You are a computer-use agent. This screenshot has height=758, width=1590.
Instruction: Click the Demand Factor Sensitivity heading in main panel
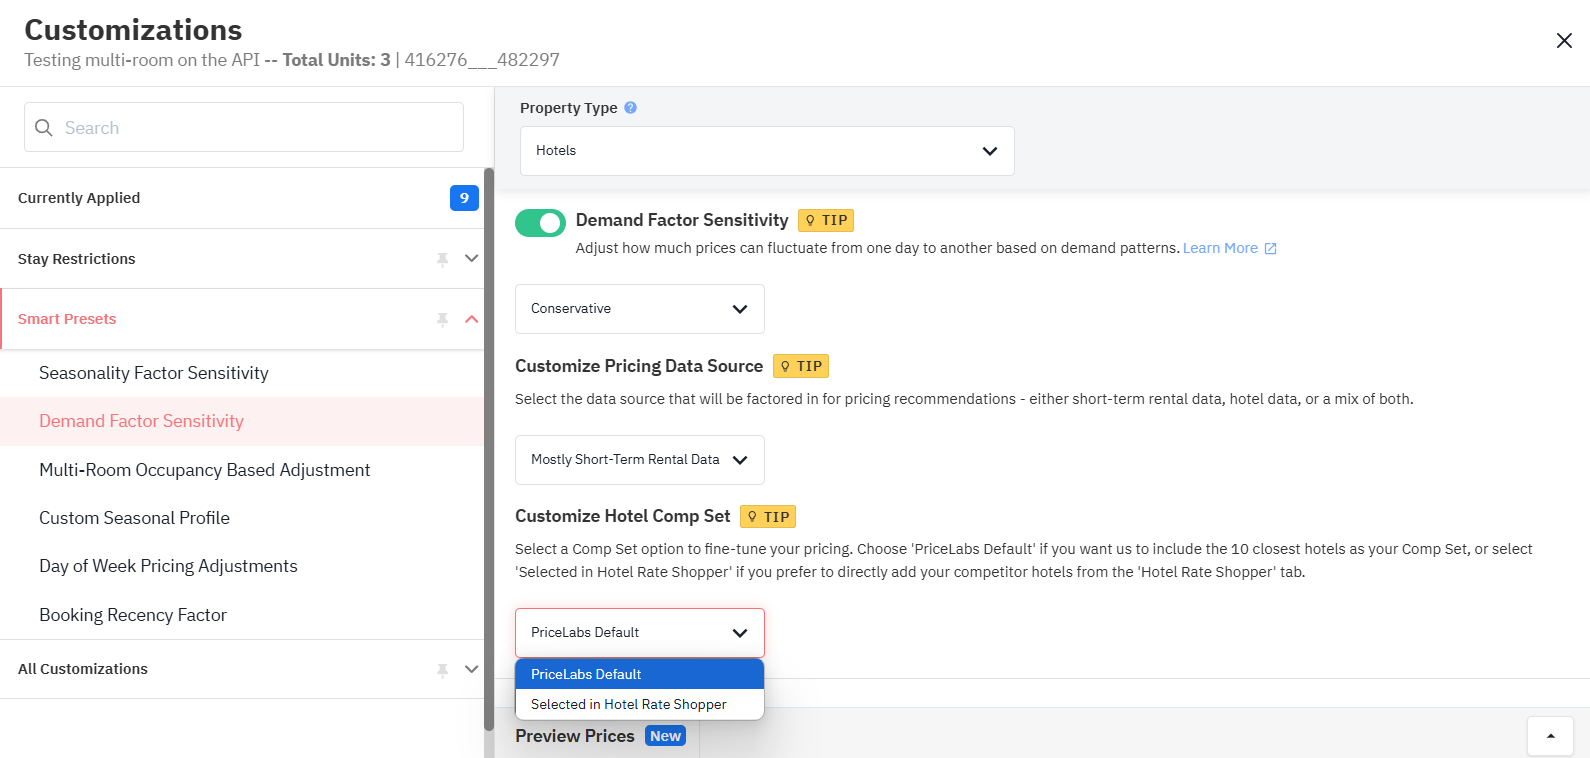[x=682, y=220]
